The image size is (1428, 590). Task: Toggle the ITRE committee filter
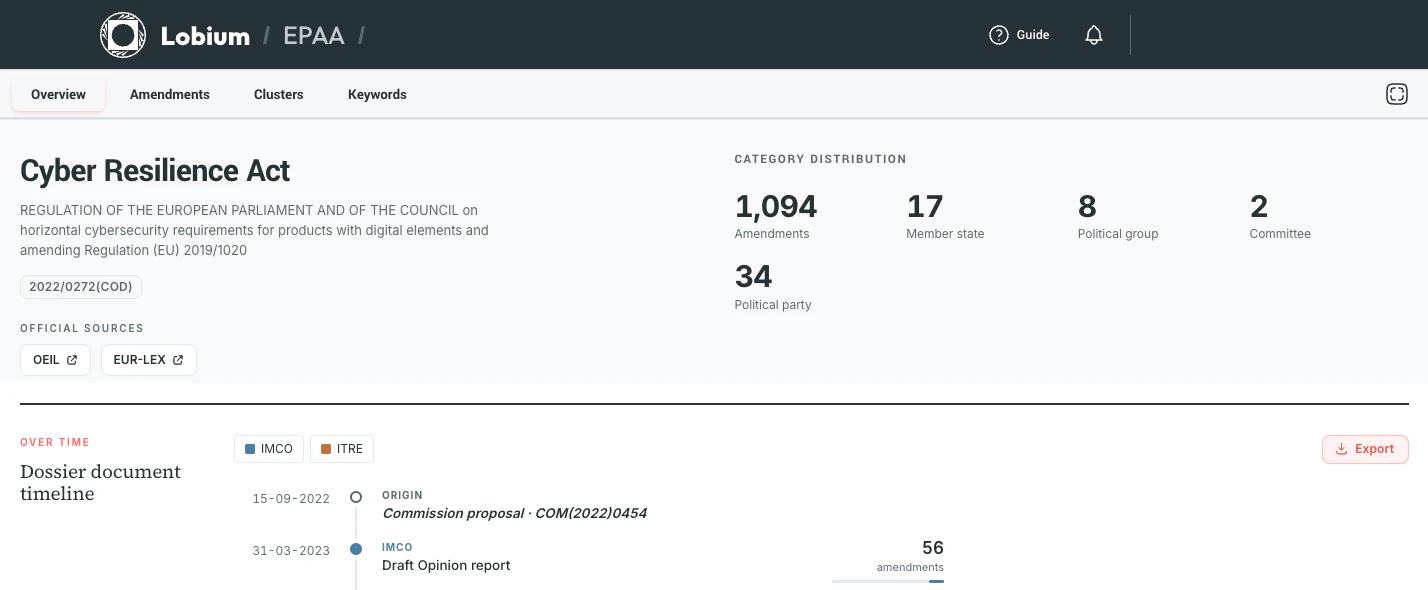click(342, 449)
